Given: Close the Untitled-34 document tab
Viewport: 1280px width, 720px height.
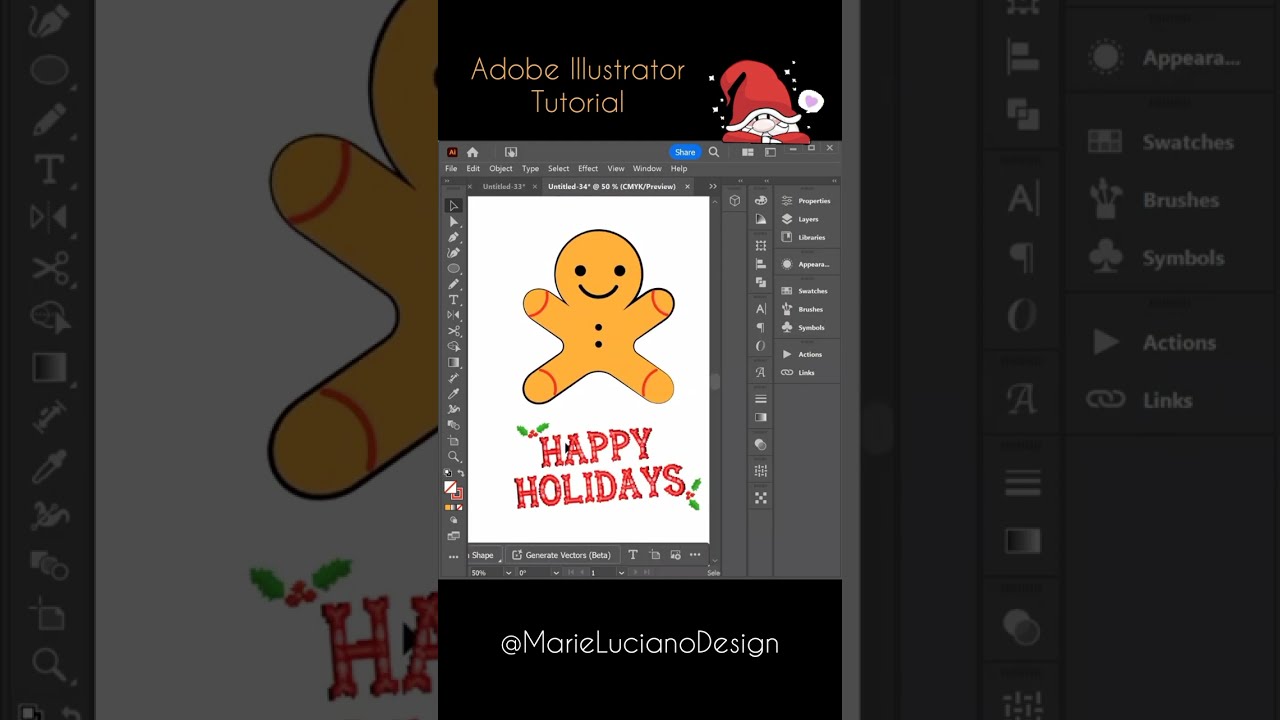Looking at the screenshot, I should click(x=687, y=186).
